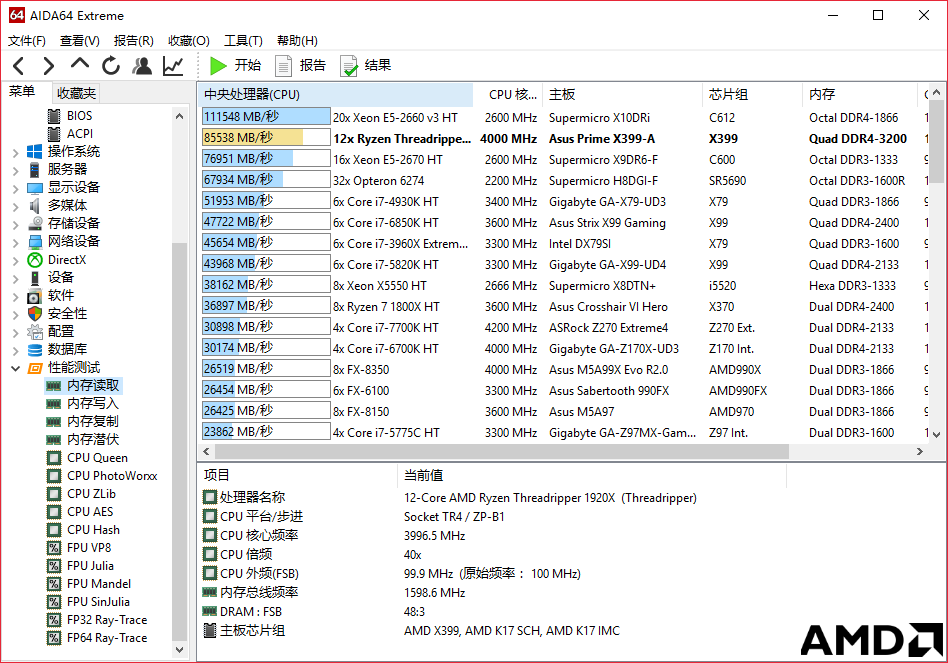The image size is (948, 663).
Task: Select FP64 Ray-Trace benchmark
Action: (x=107, y=638)
